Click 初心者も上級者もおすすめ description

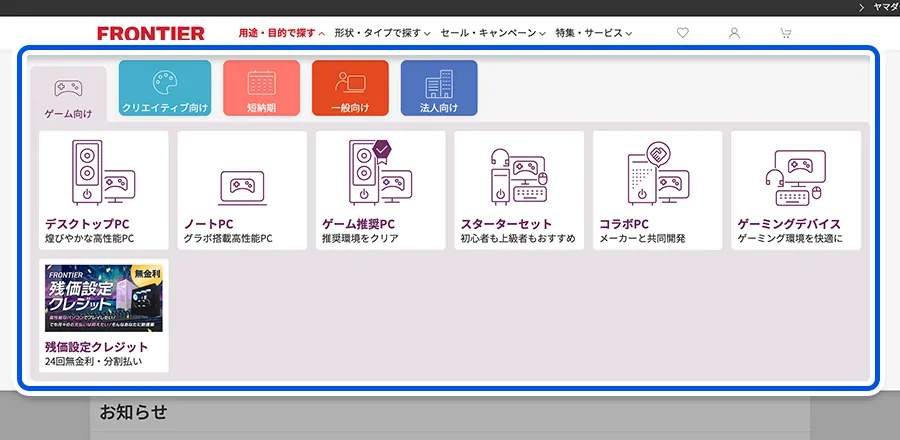click(518, 239)
